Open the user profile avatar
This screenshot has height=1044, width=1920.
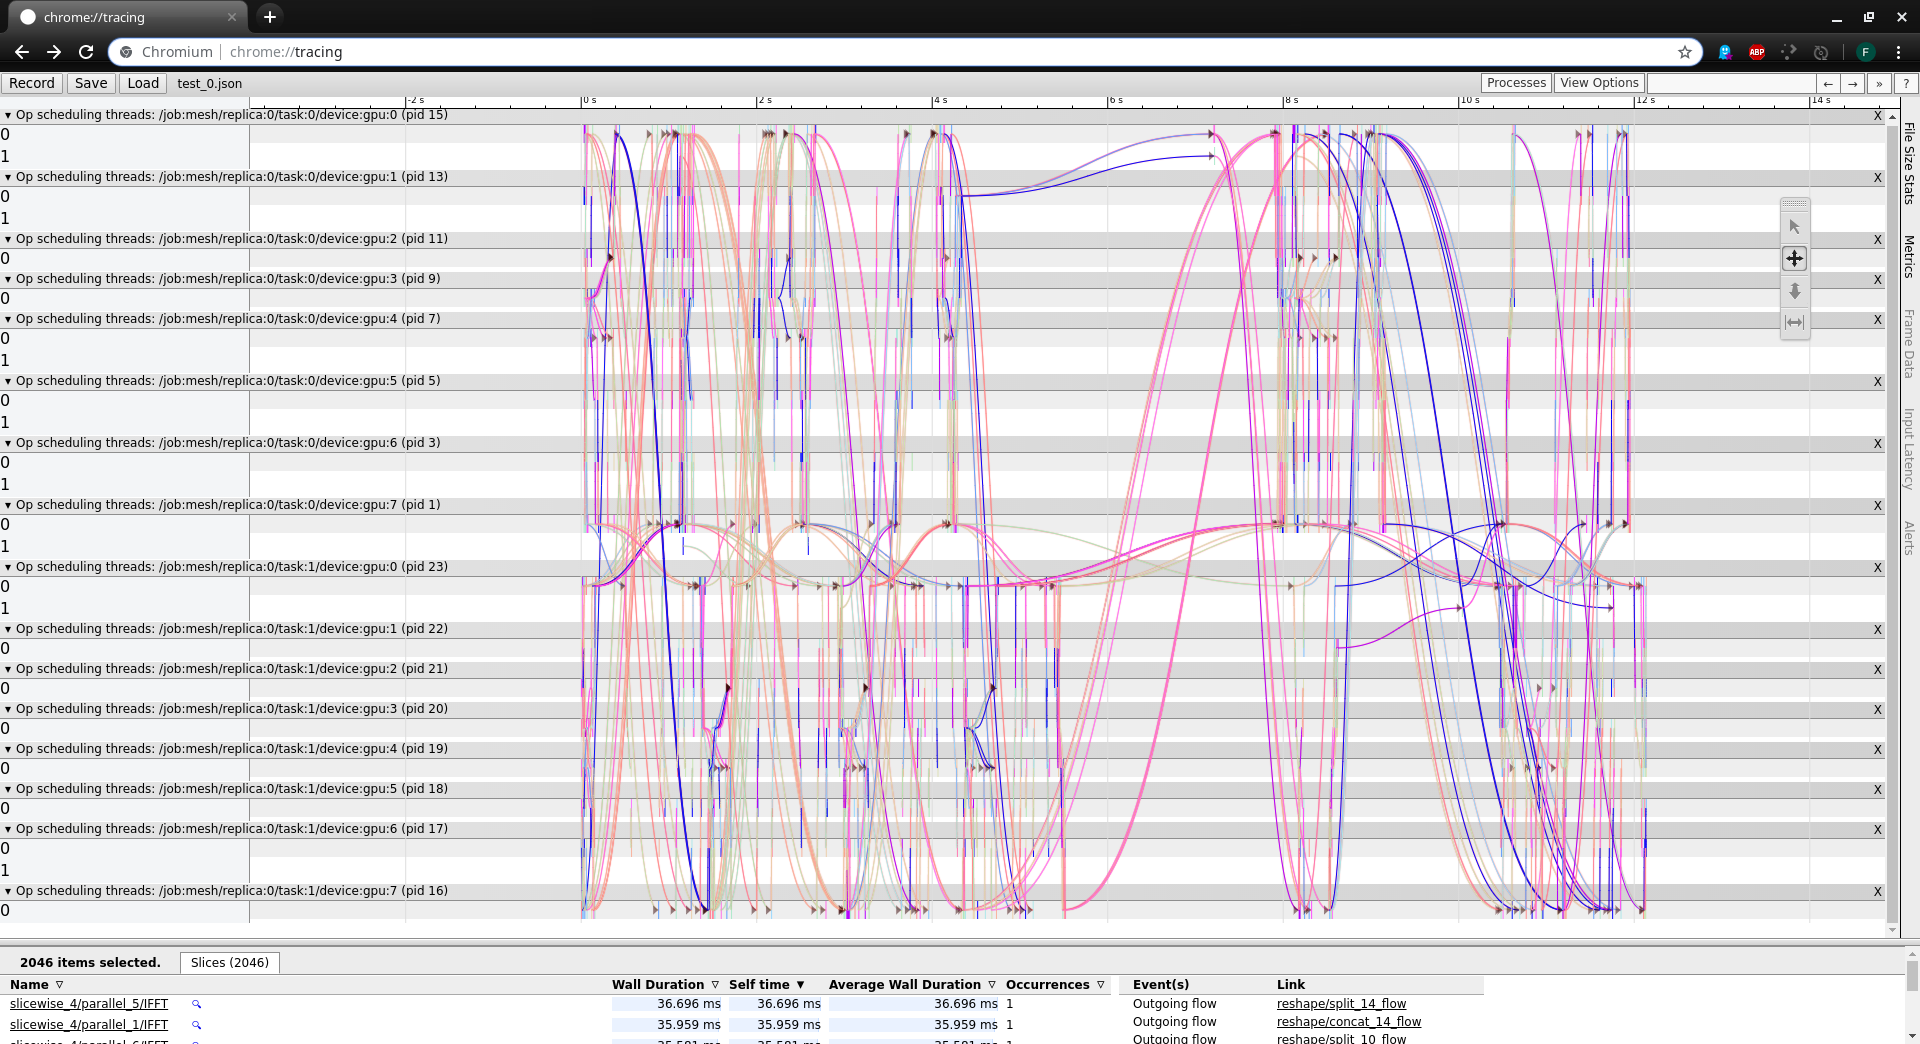(1865, 52)
